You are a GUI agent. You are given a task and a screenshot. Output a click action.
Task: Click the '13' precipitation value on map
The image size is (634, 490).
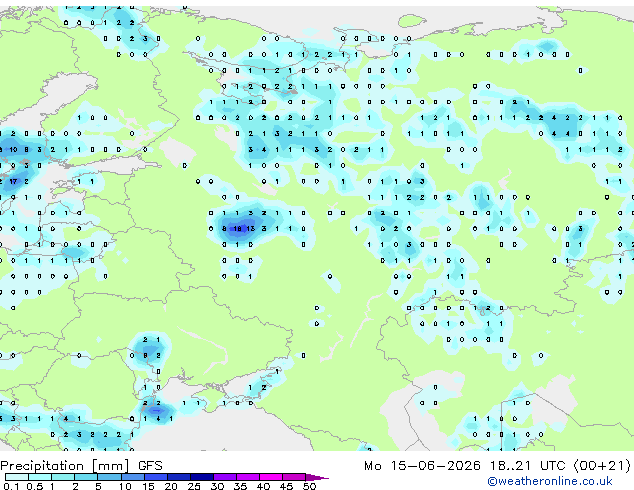click(251, 229)
